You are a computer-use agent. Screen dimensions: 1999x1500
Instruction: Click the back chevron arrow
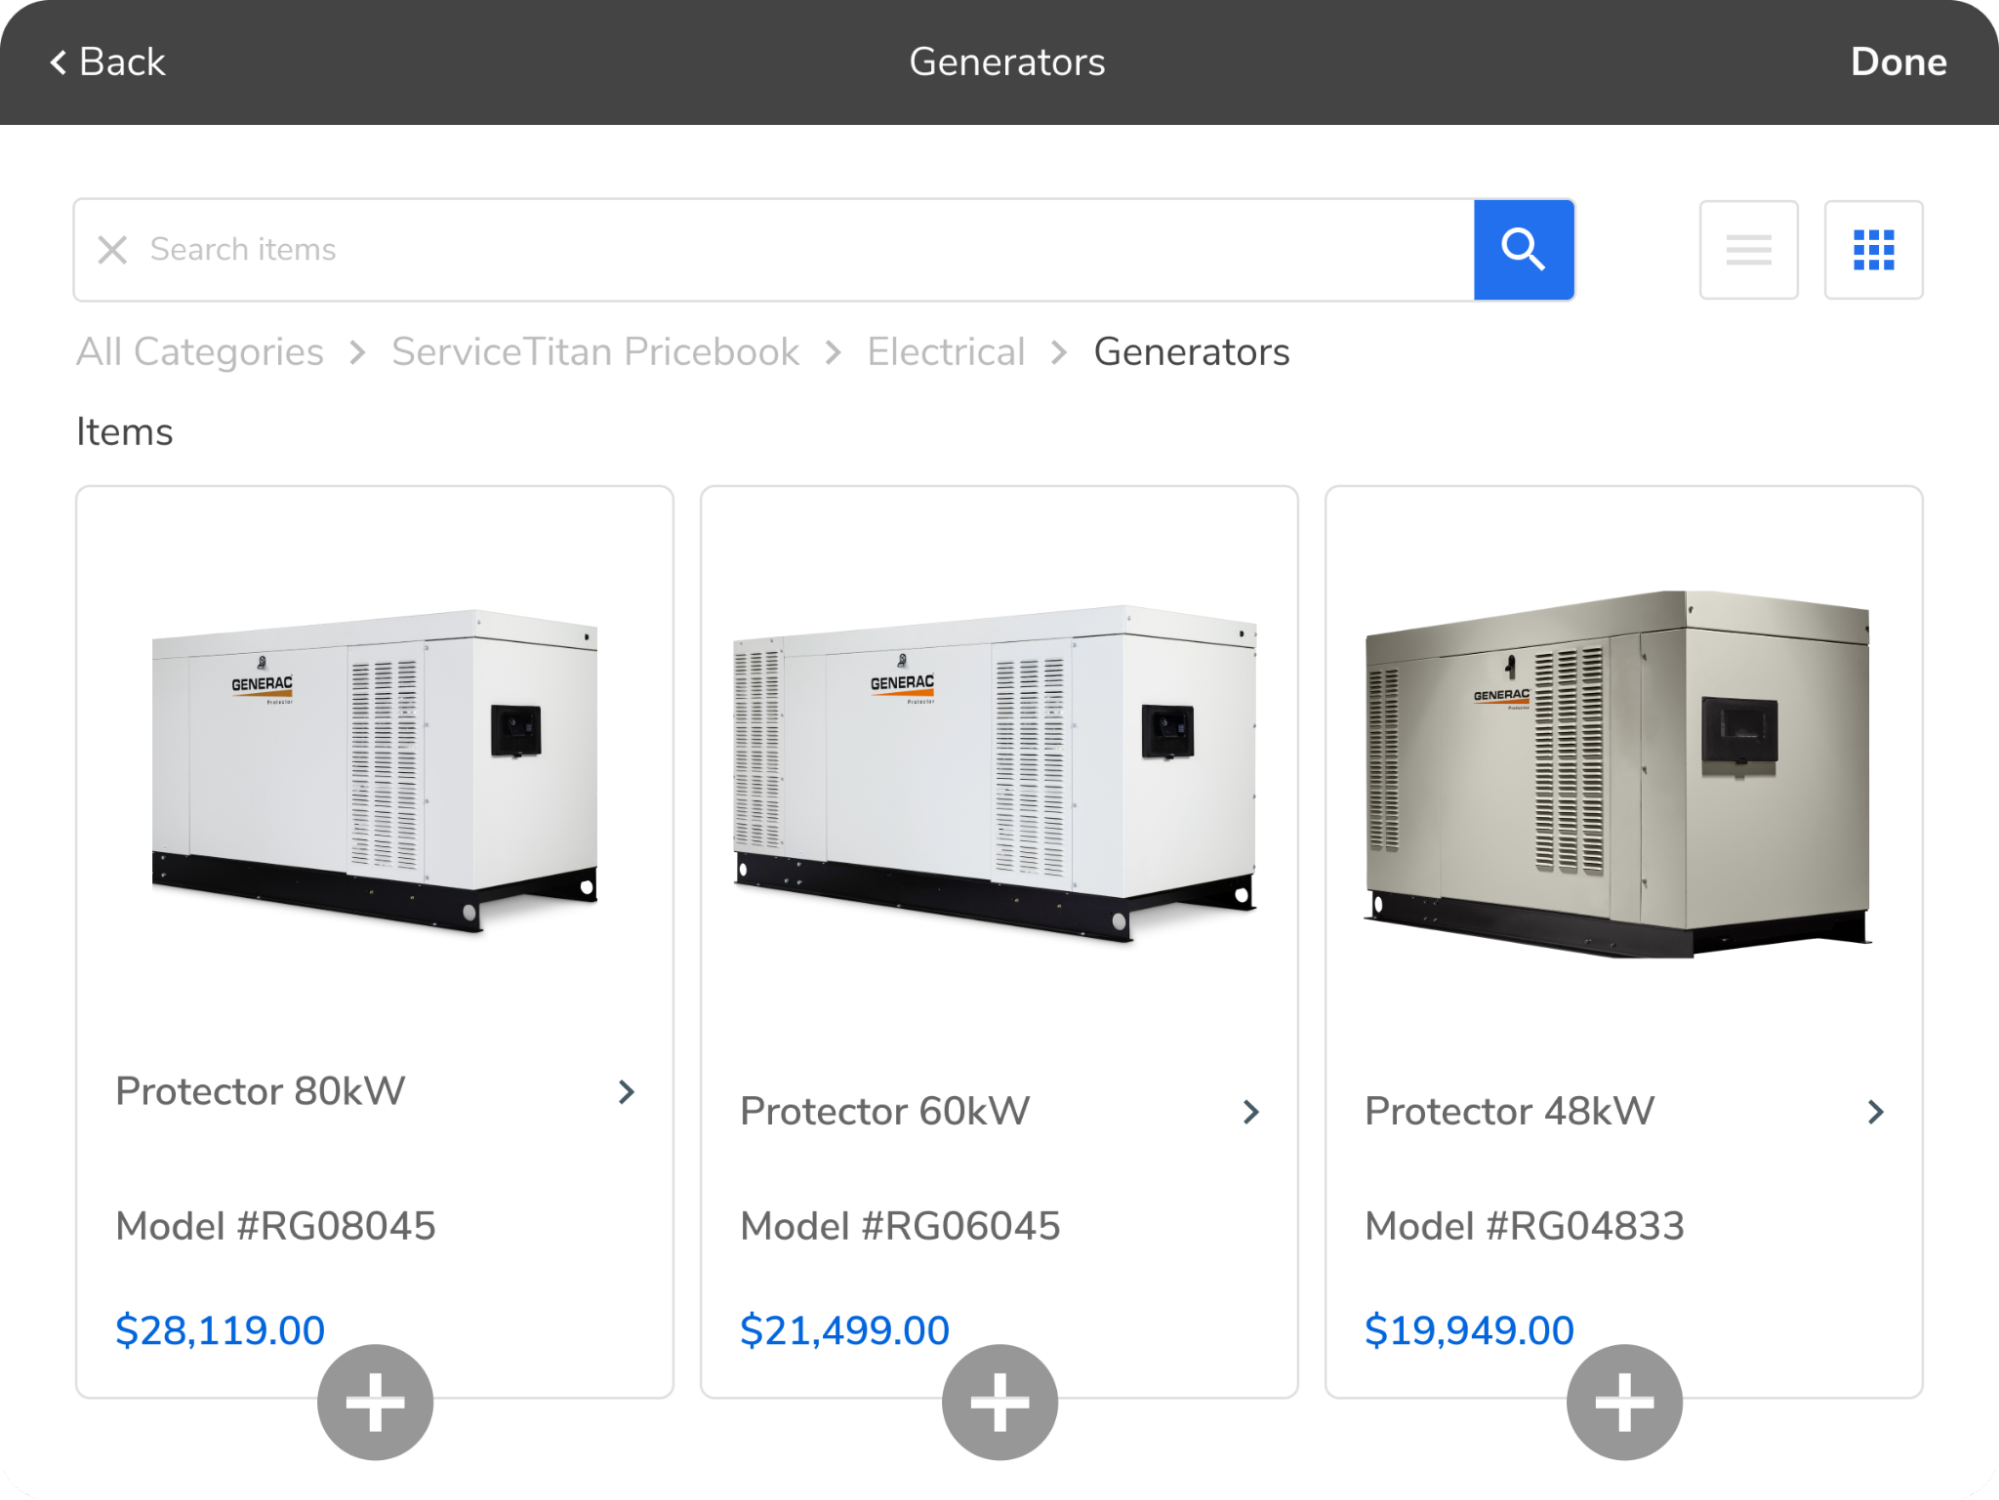[x=57, y=61]
